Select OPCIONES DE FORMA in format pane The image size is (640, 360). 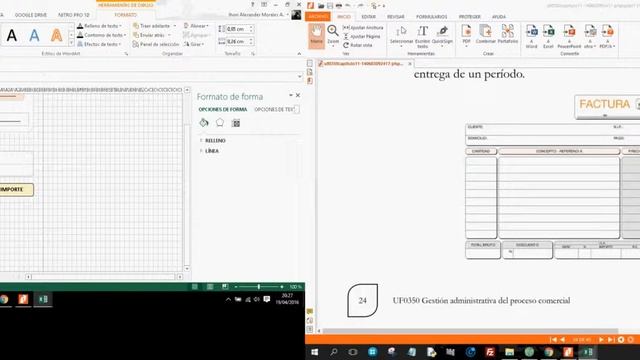pos(222,109)
